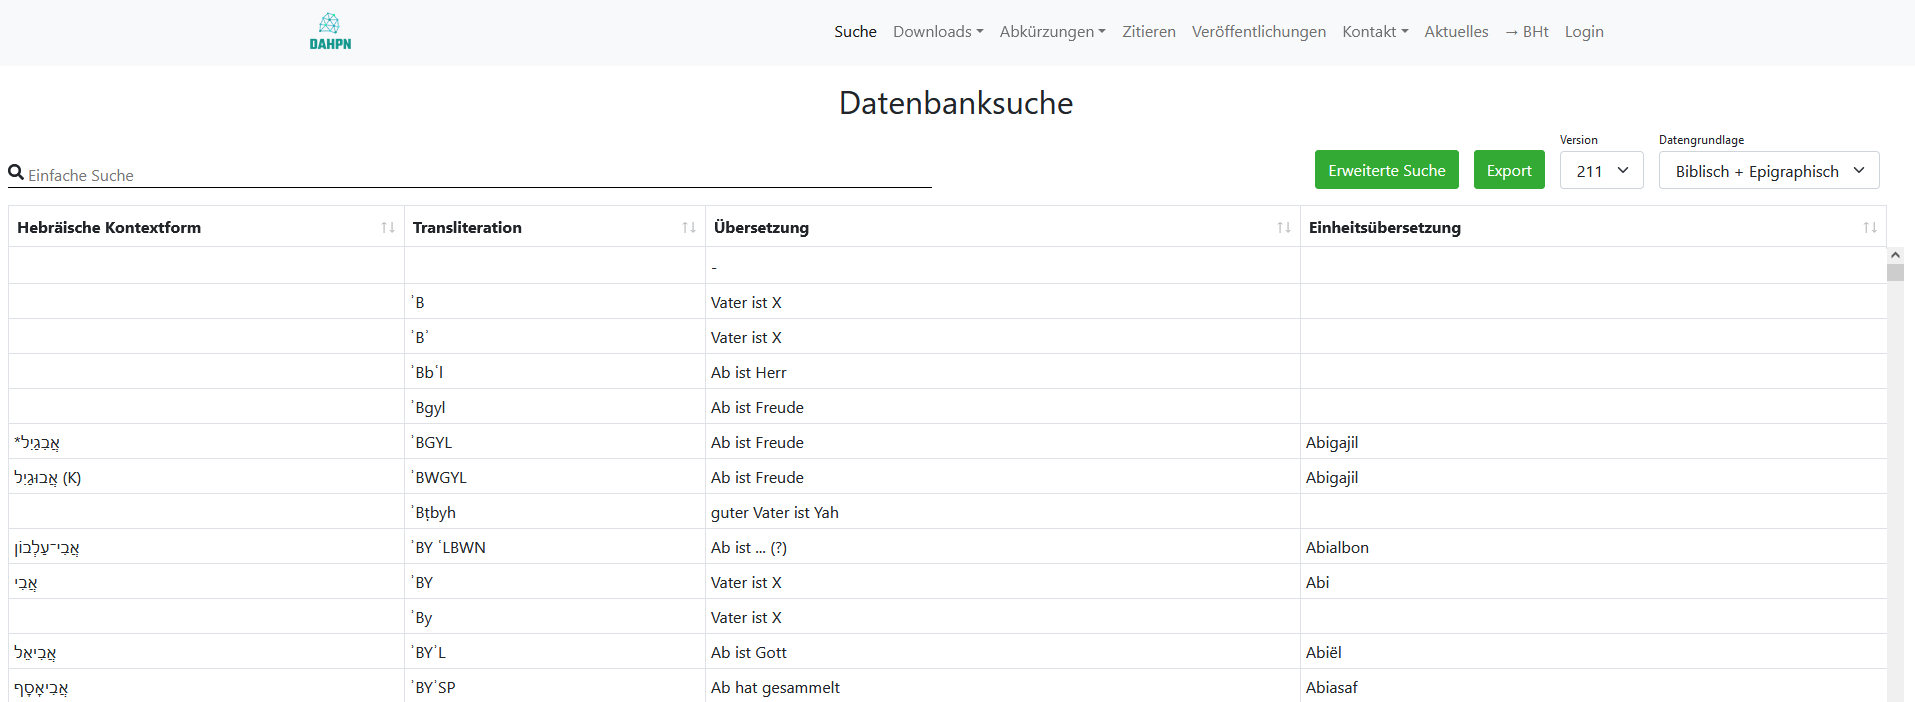Click the table scrollbar thumb

pyautogui.click(x=1895, y=273)
